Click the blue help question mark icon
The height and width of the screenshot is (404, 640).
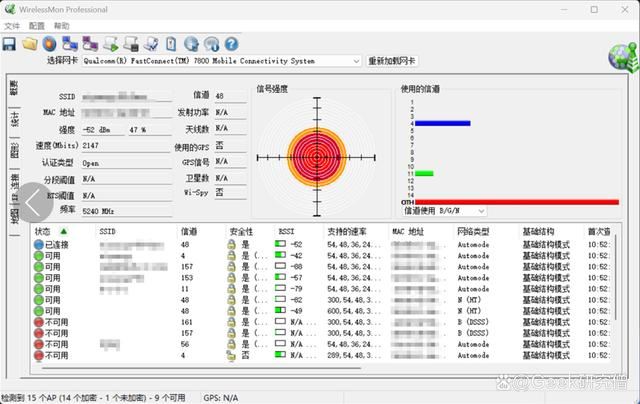pos(231,44)
